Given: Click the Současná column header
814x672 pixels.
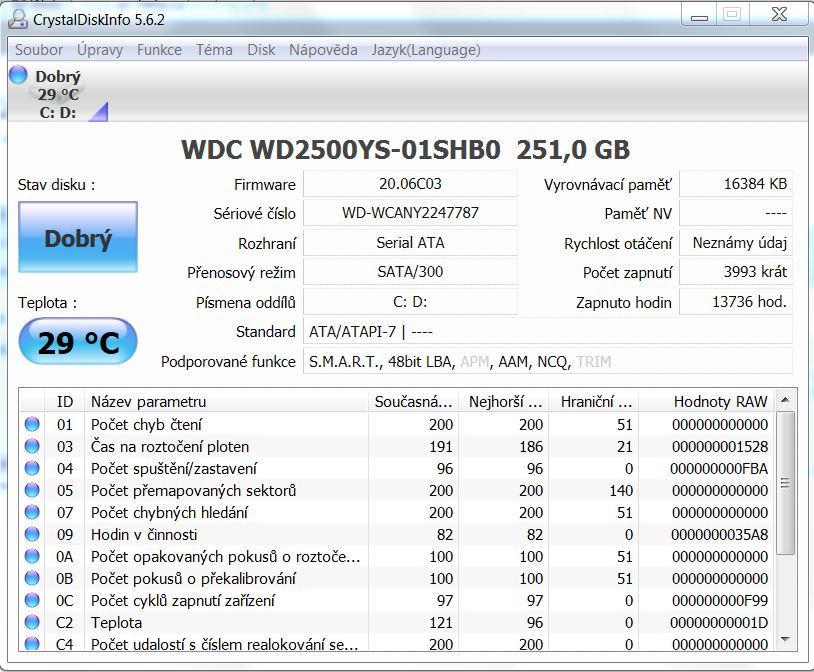Looking at the screenshot, I should (413, 401).
